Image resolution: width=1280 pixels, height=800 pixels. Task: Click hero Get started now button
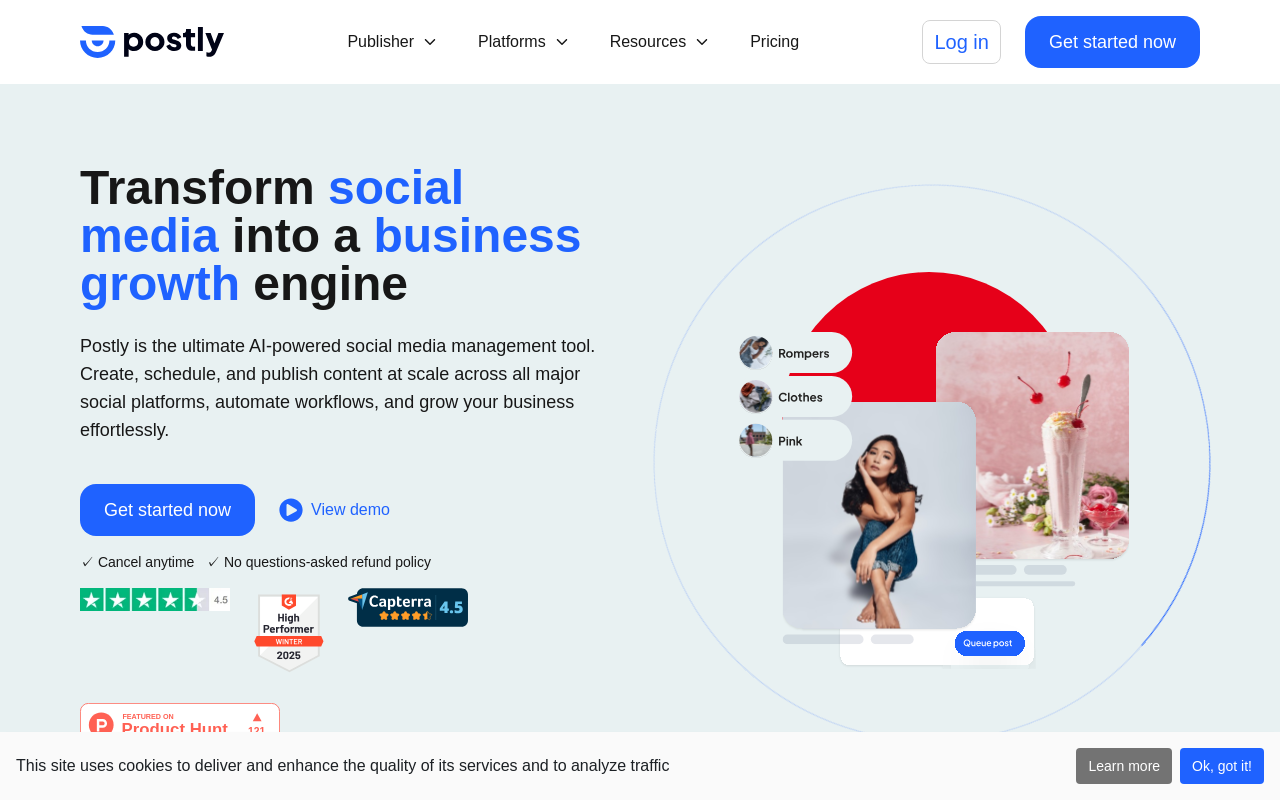pyautogui.click(x=167, y=510)
